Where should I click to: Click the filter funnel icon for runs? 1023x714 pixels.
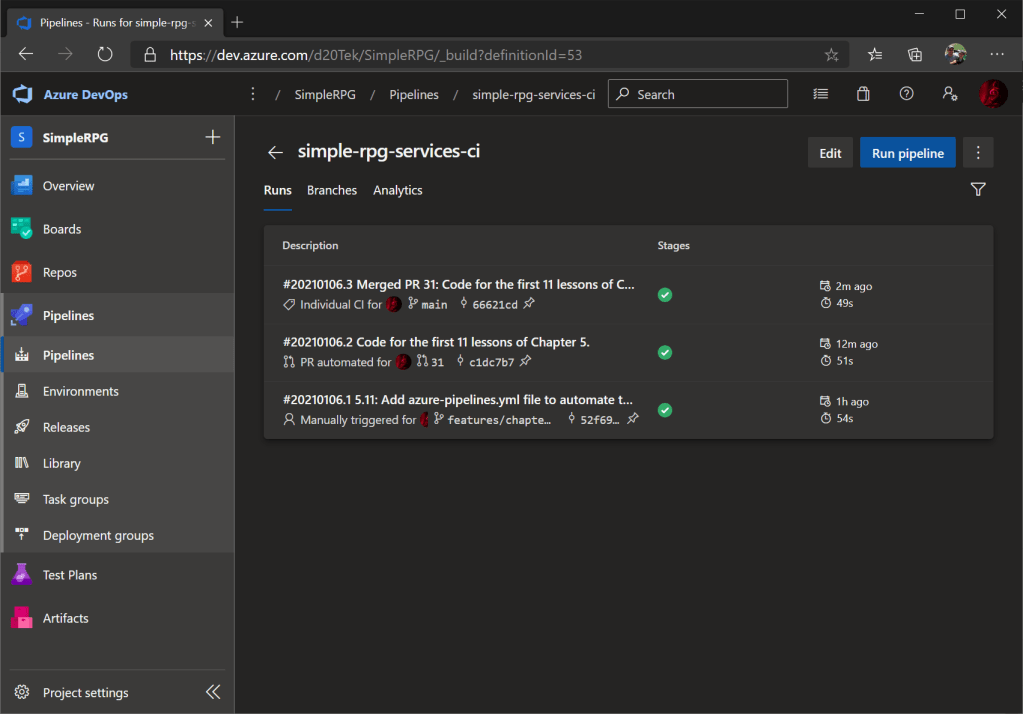click(x=978, y=189)
